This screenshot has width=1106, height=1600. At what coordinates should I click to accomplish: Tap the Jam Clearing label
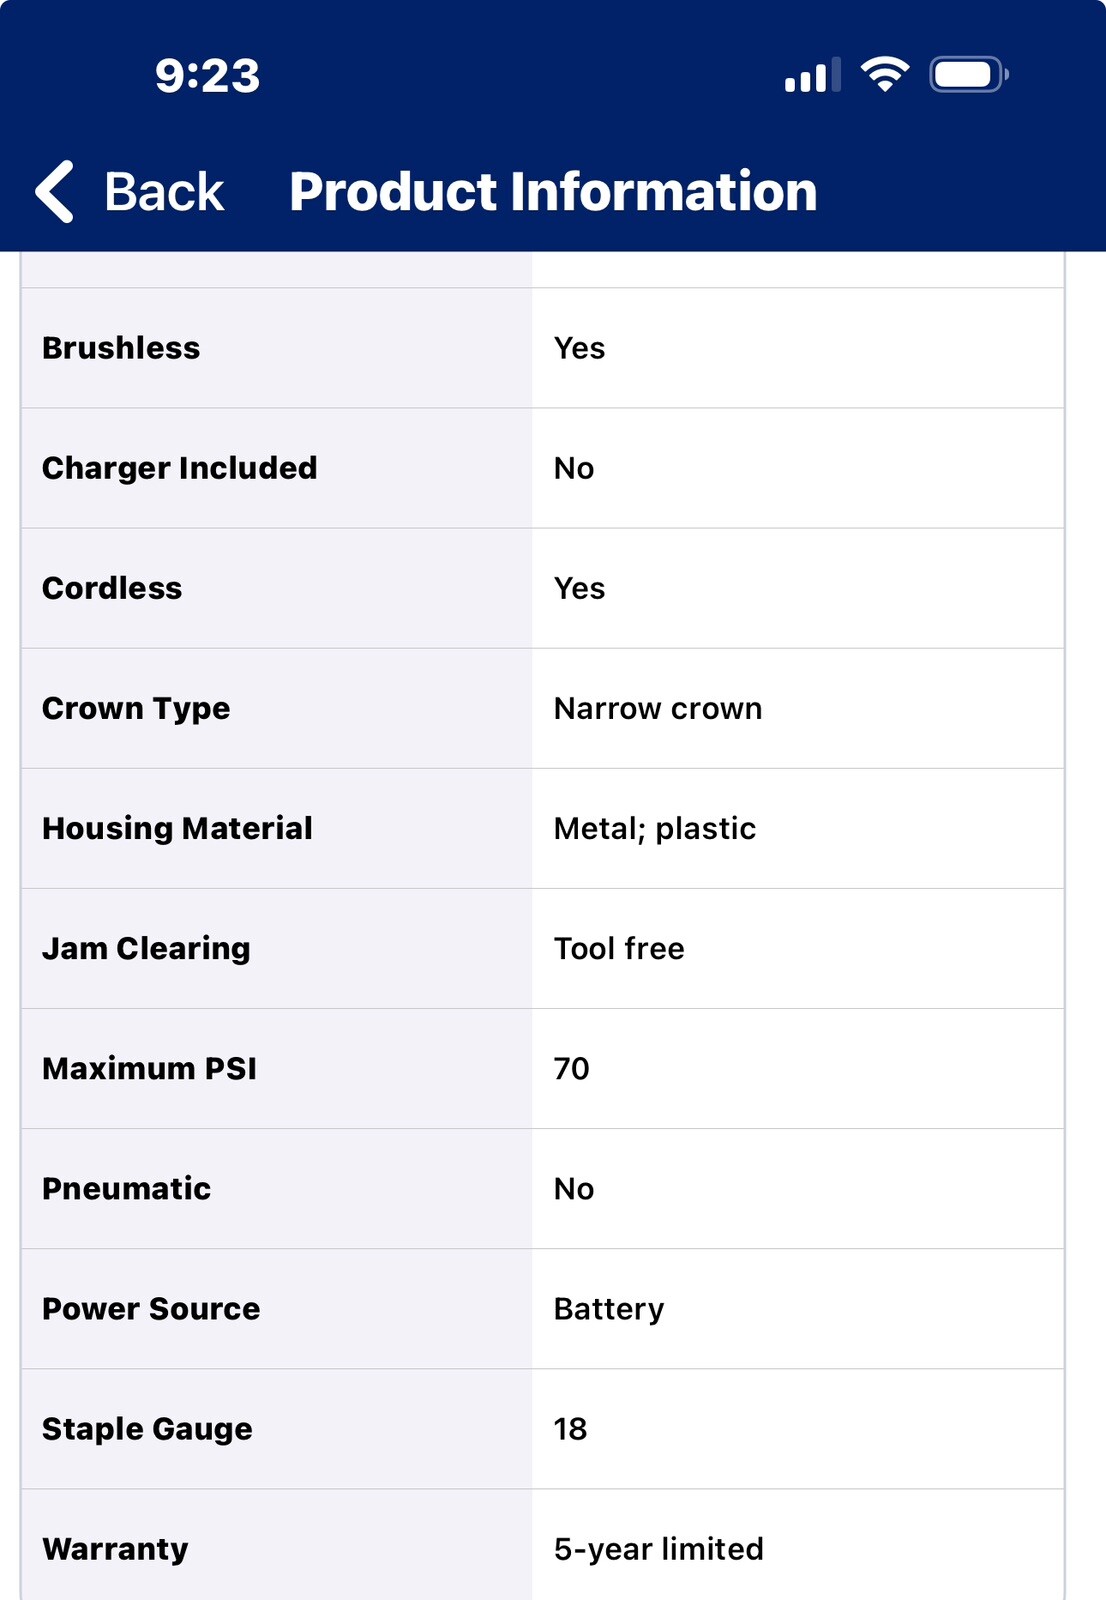(x=146, y=949)
